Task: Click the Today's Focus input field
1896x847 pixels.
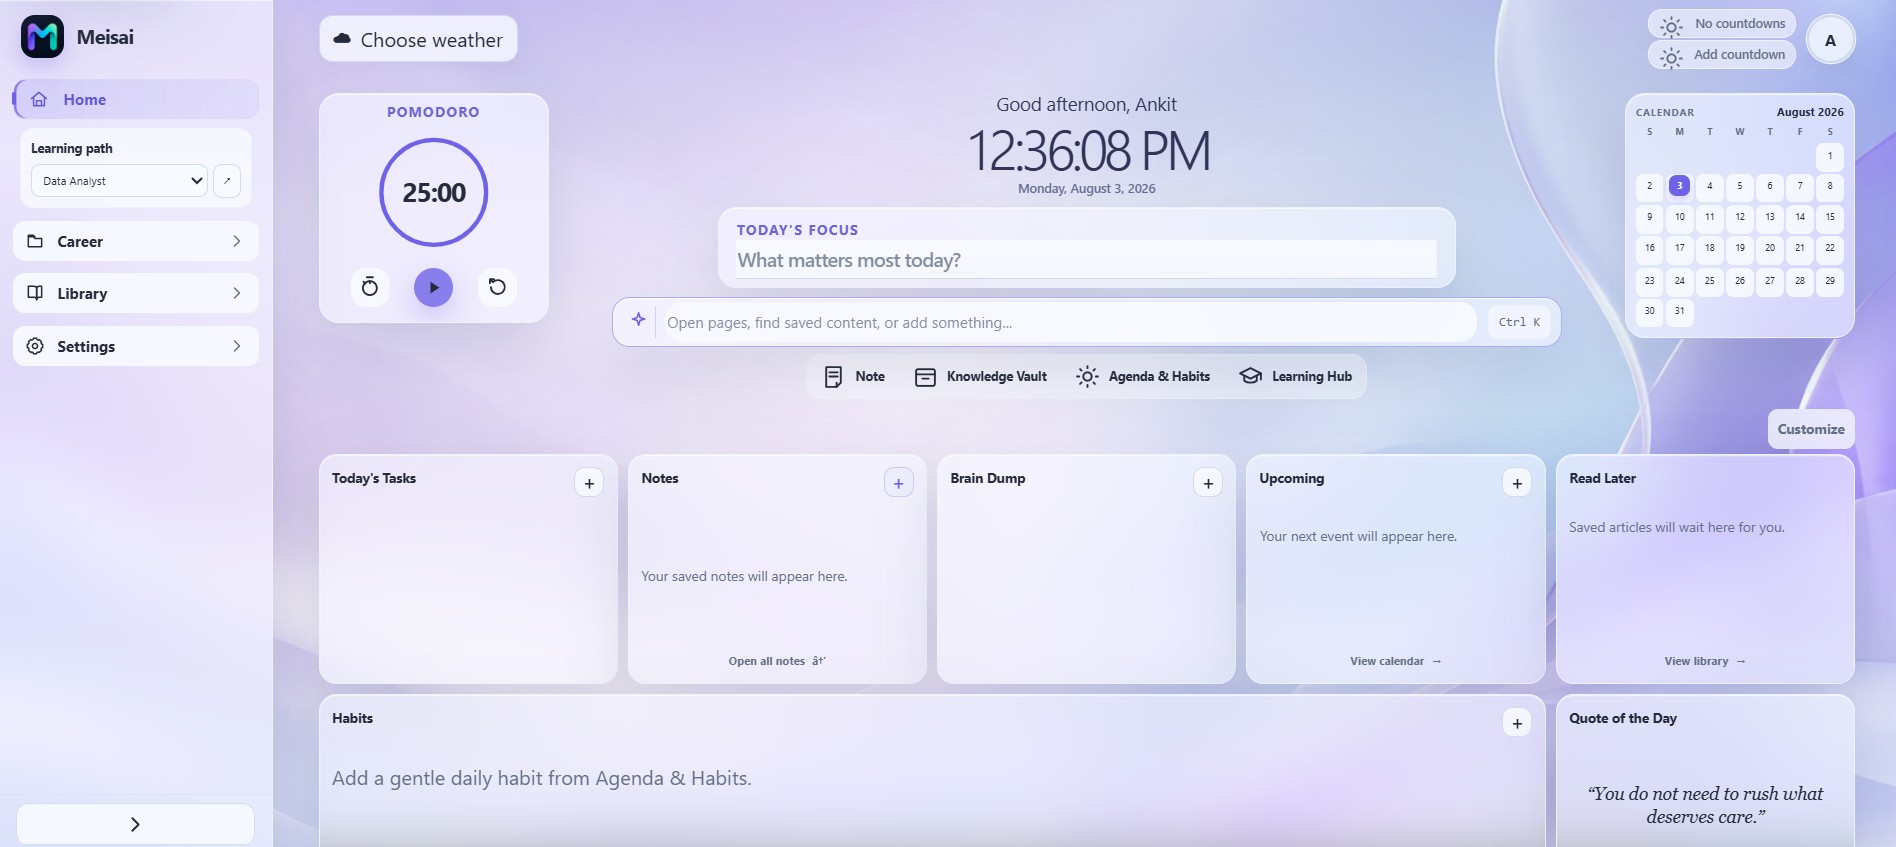Action: click(1086, 260)
